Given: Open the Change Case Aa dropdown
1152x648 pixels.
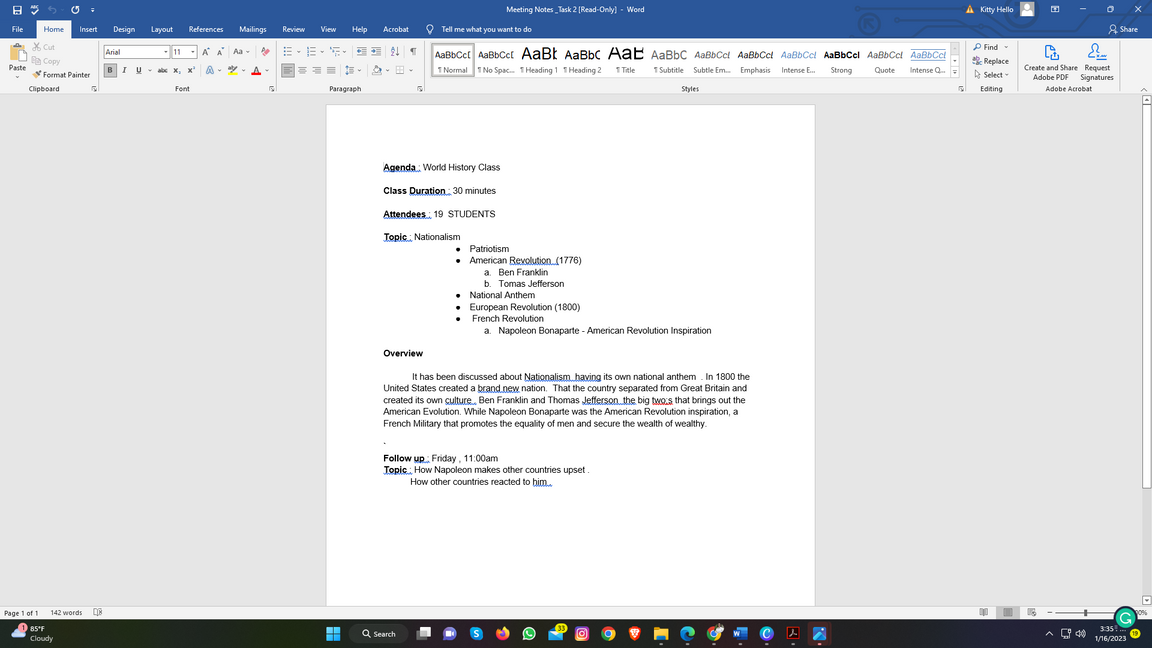Looking at the screenshot, I should pyautogui.click(x=241, y=51).
